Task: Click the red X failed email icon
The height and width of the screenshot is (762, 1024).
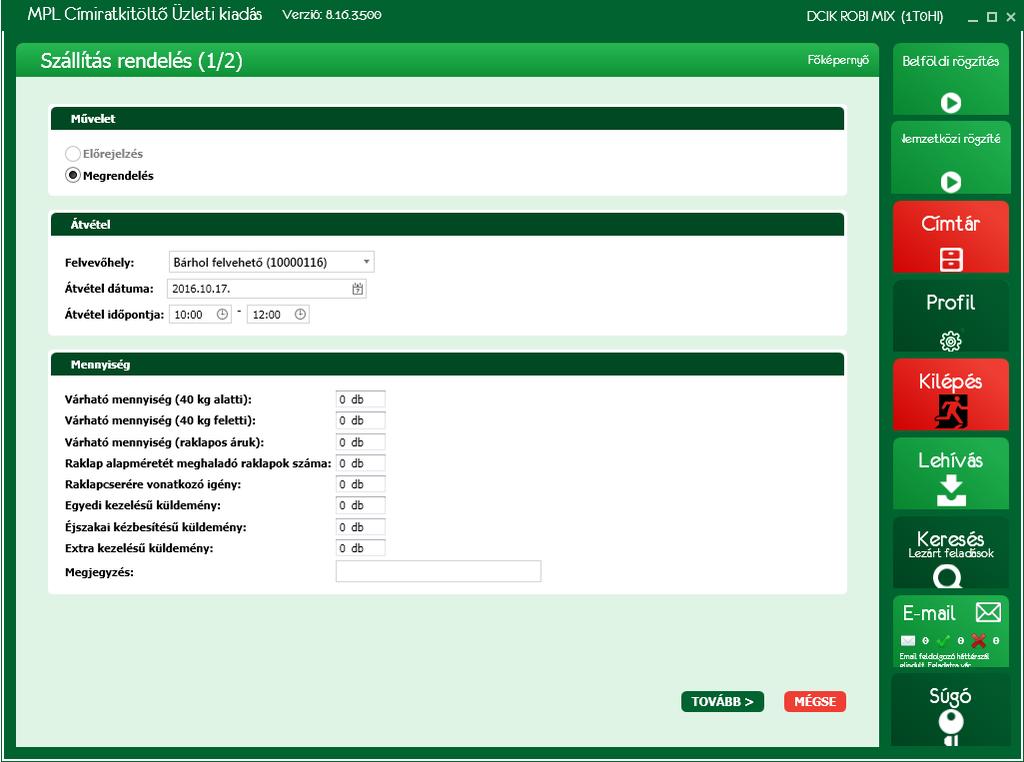Action: (978, 641)
